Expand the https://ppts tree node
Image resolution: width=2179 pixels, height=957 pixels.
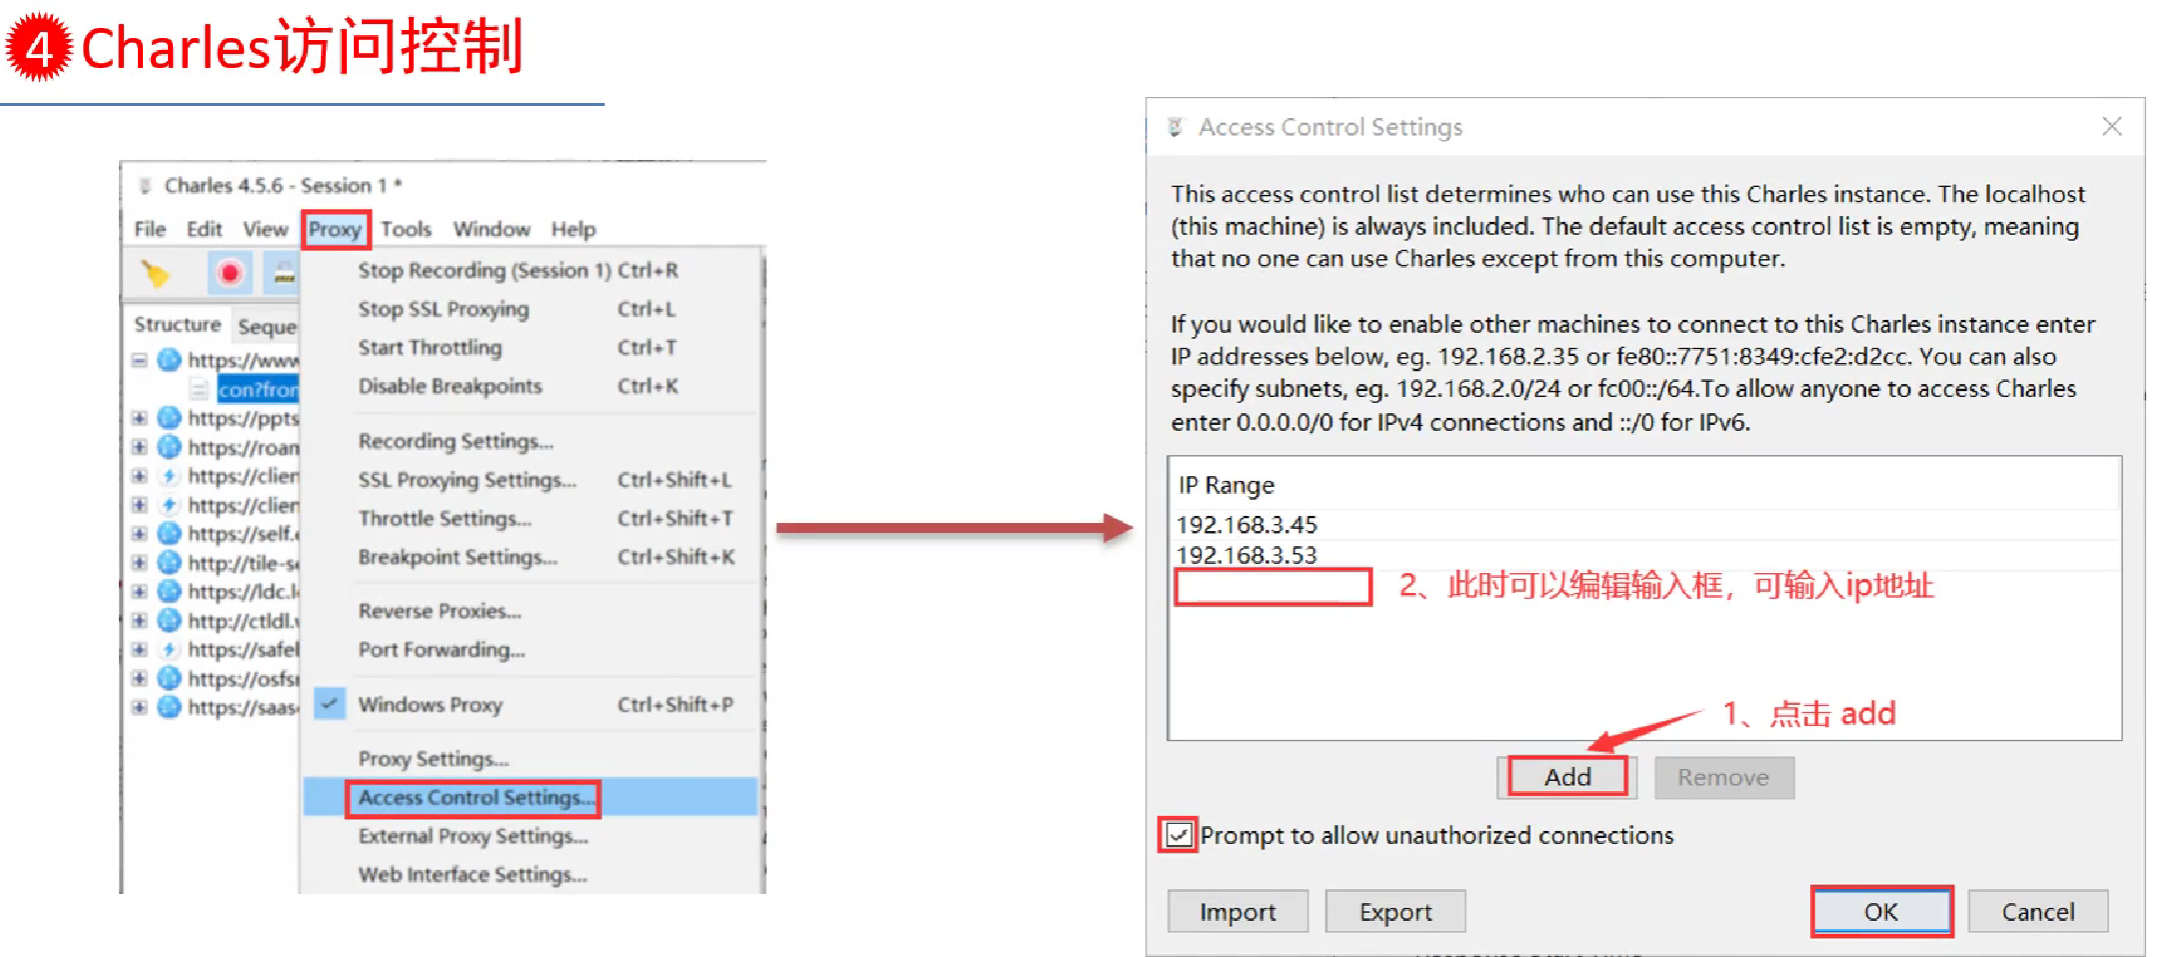point(139,418)
